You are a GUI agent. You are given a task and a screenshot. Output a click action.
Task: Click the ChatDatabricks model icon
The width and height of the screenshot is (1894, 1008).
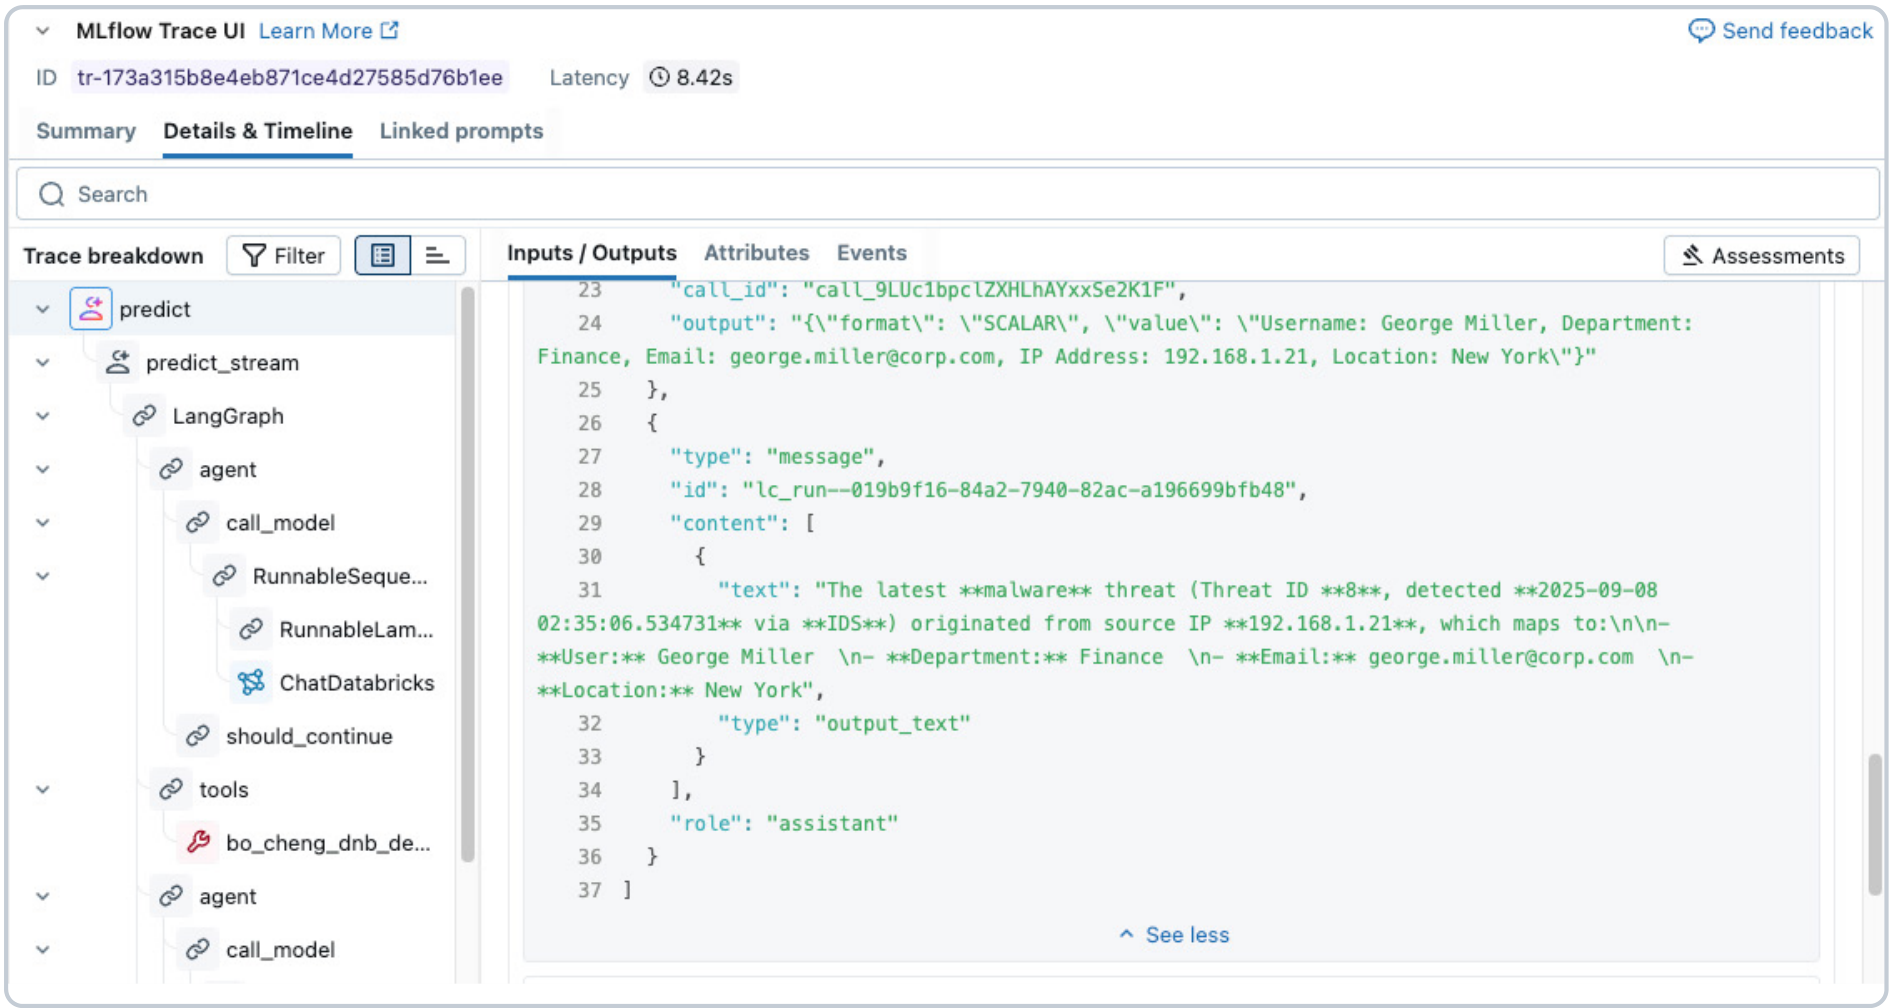(251, 682)
